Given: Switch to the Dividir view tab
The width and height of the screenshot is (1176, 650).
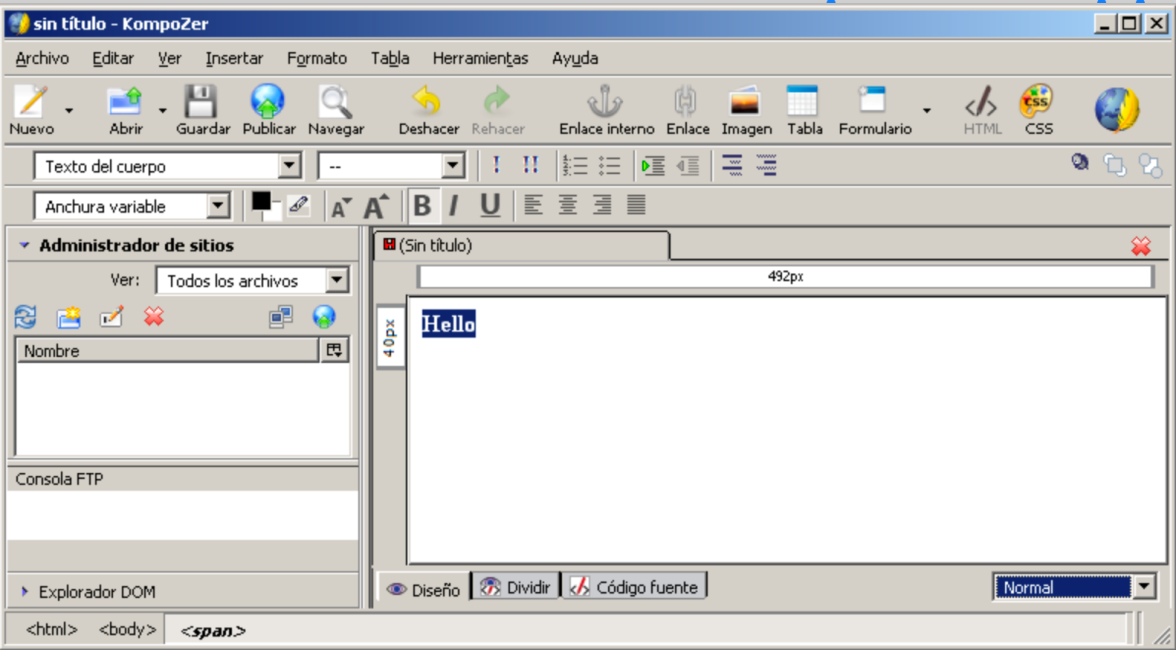Looking at the screenshot, I should (x=516, y=587).
